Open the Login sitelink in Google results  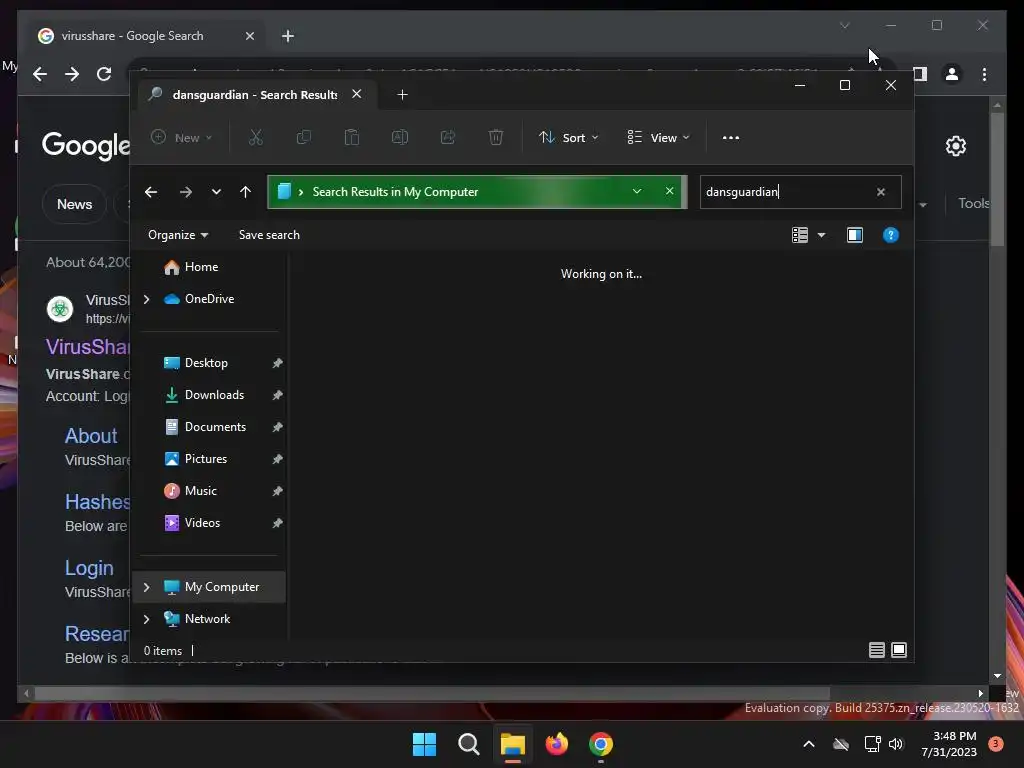89,568
